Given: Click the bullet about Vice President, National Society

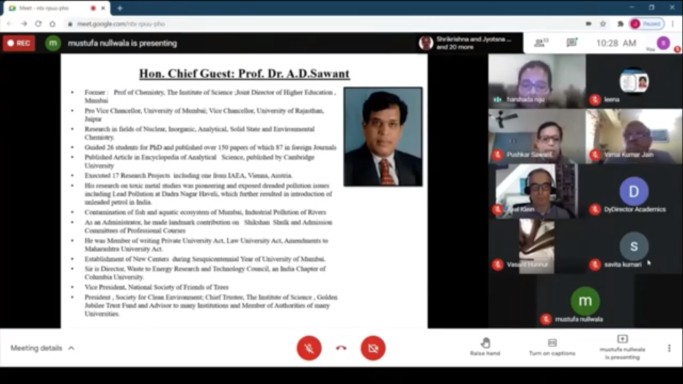Looking at the screenshot, I should 156,287.
